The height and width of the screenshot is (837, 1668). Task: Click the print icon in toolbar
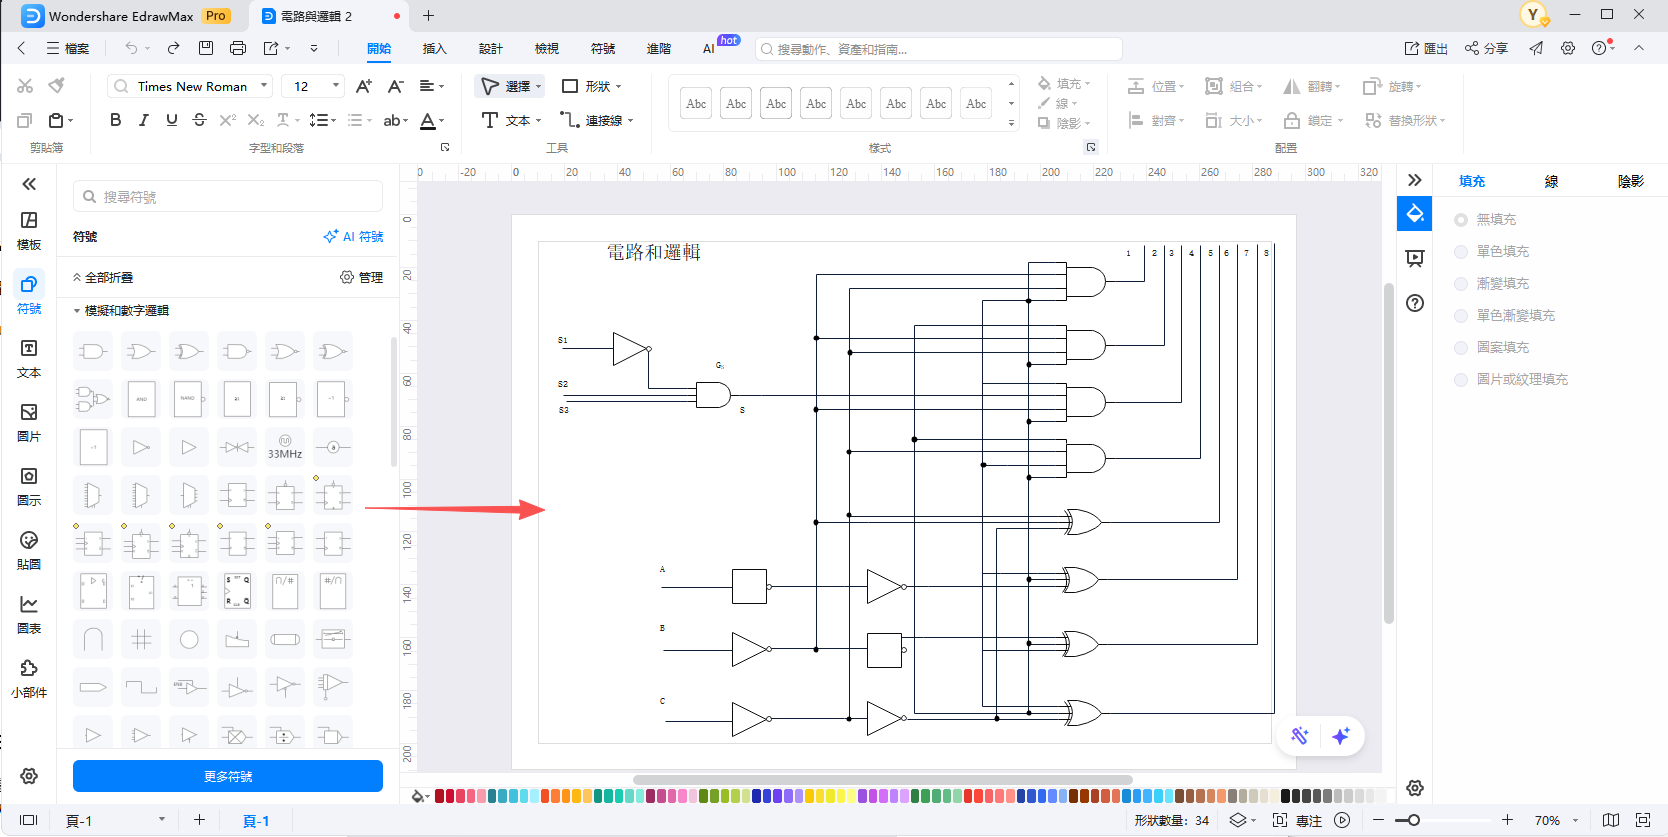pyautogui.click(x=238, y=48)
